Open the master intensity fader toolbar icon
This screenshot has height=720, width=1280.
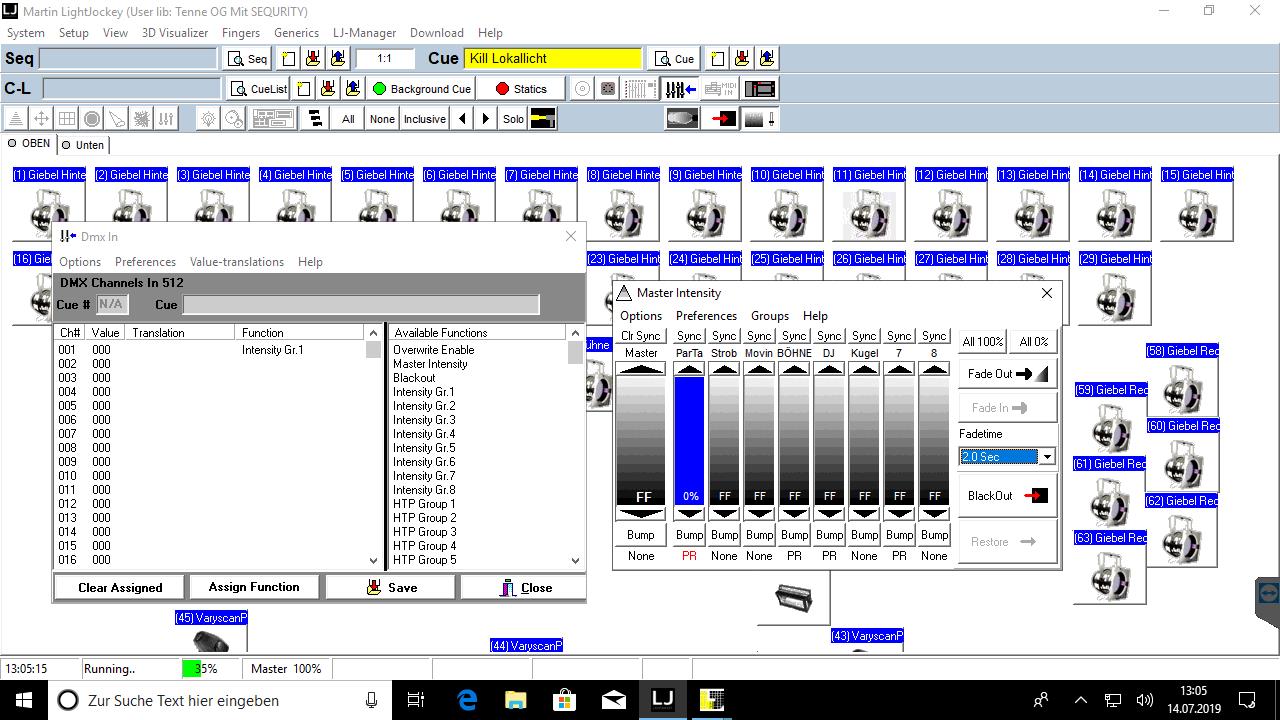point(760,119)
